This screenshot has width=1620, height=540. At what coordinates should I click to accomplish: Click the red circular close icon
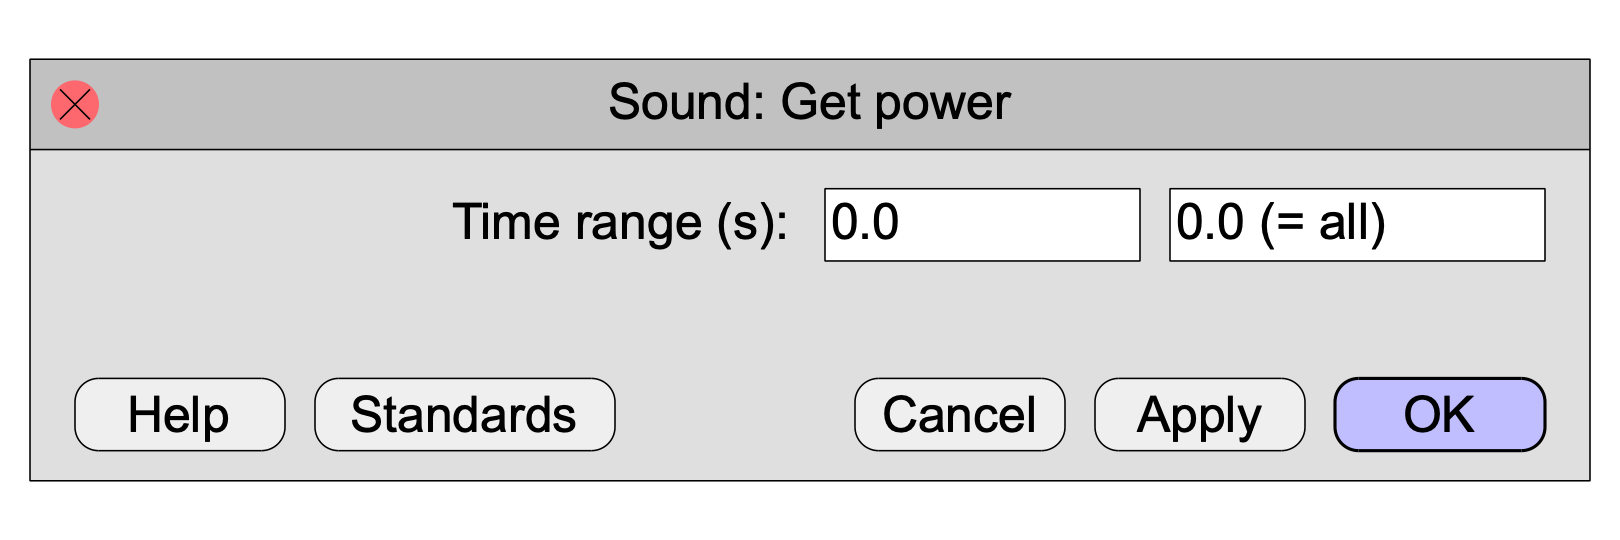point(75,104)
